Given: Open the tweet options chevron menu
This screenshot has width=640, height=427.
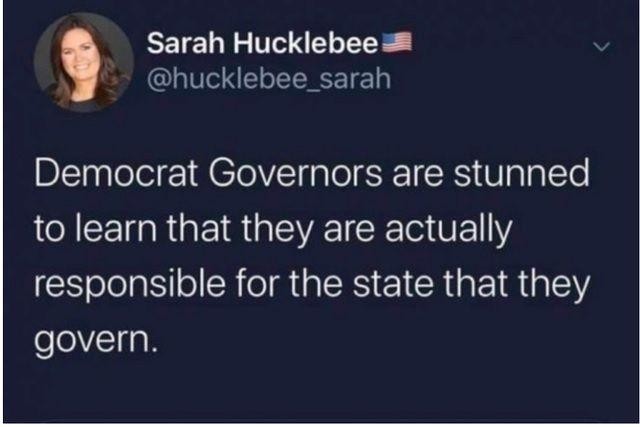Looking at the screenshot, I should point(602,47).
